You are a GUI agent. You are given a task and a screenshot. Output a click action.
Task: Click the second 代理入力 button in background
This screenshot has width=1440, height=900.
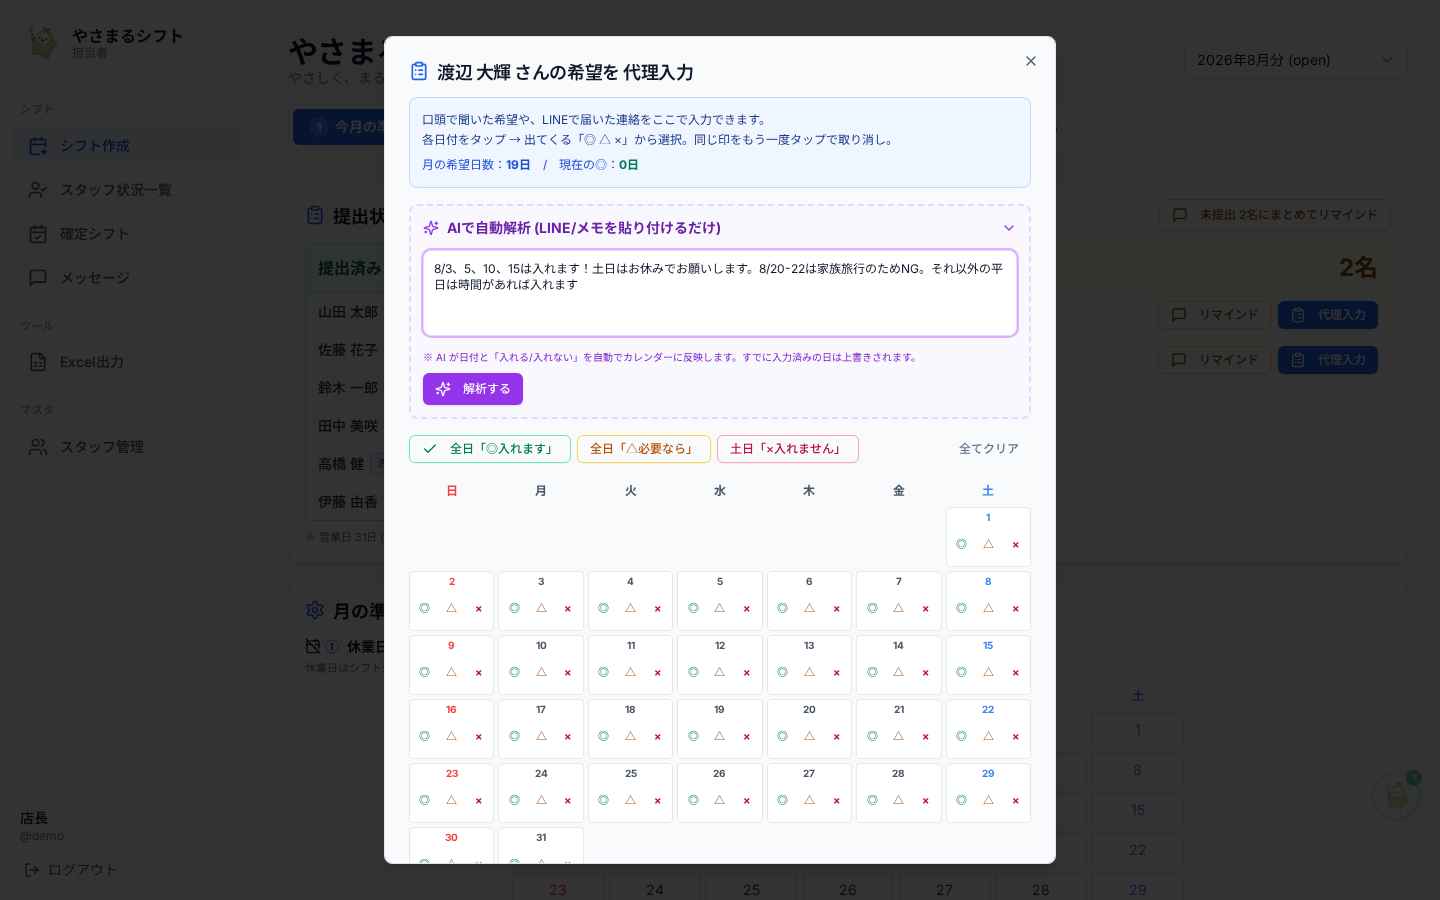point(1328,360)
